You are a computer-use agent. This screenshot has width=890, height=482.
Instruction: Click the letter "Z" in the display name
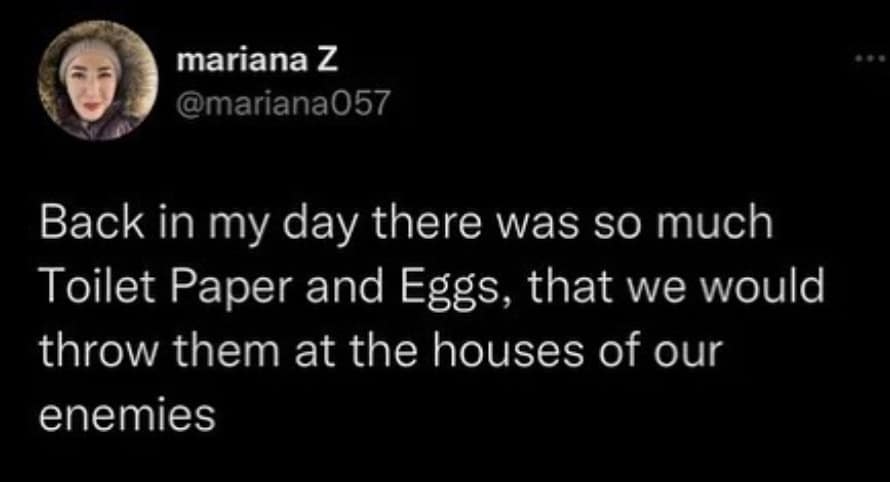[x=327, y=60]
